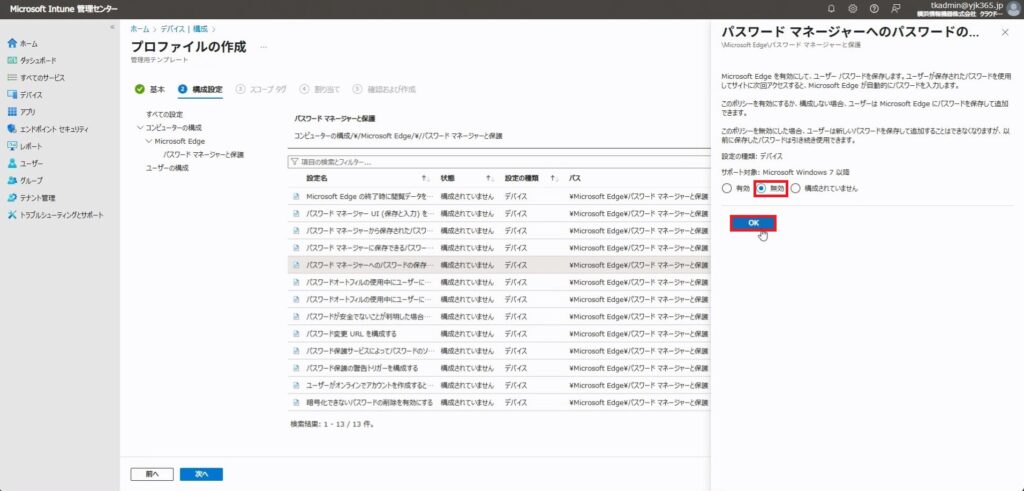Viewport: 1024px width, 491px height.
Task: Go to the スコープ タグ step
Action: 261,89
